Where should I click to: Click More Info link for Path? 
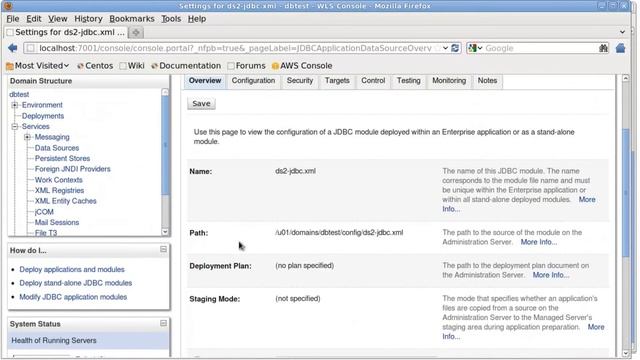tap(539, 242)
